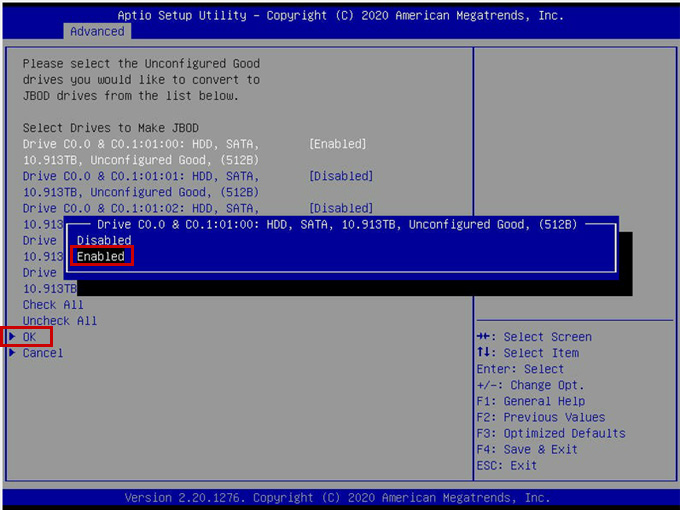Choose Enabled in the drive popup
This screenshot has height=510, width=680.
(x=101, y=256)
